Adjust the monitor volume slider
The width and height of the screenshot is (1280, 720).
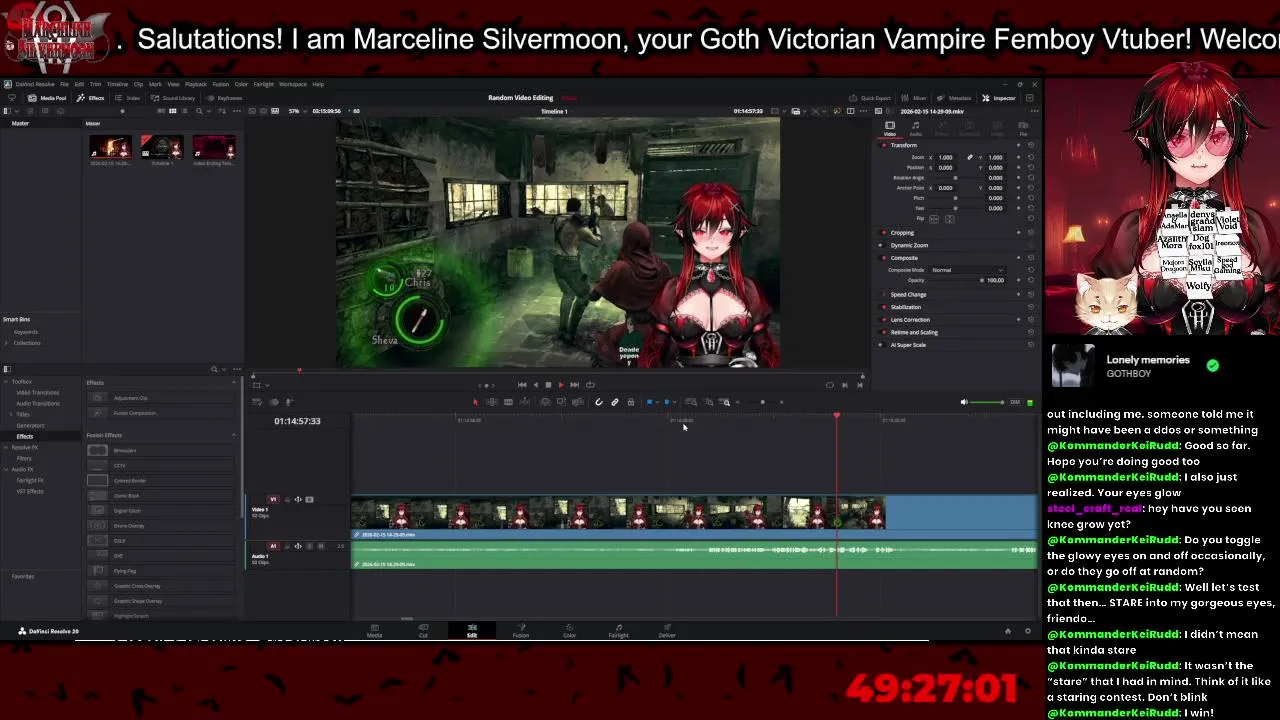pos(988,402)
